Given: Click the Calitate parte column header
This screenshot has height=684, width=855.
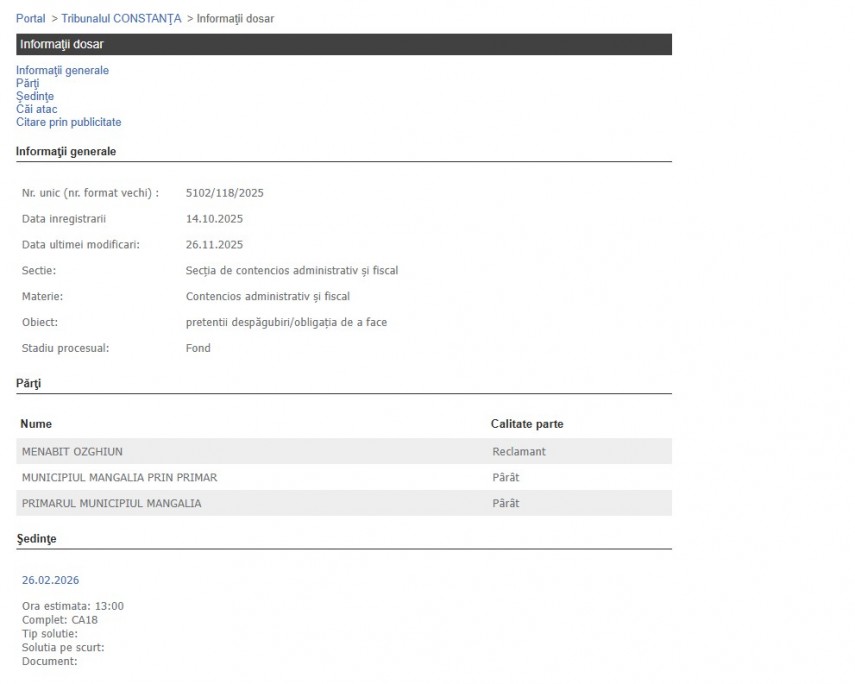Looking at the screenshot, I should coord(527,425).
